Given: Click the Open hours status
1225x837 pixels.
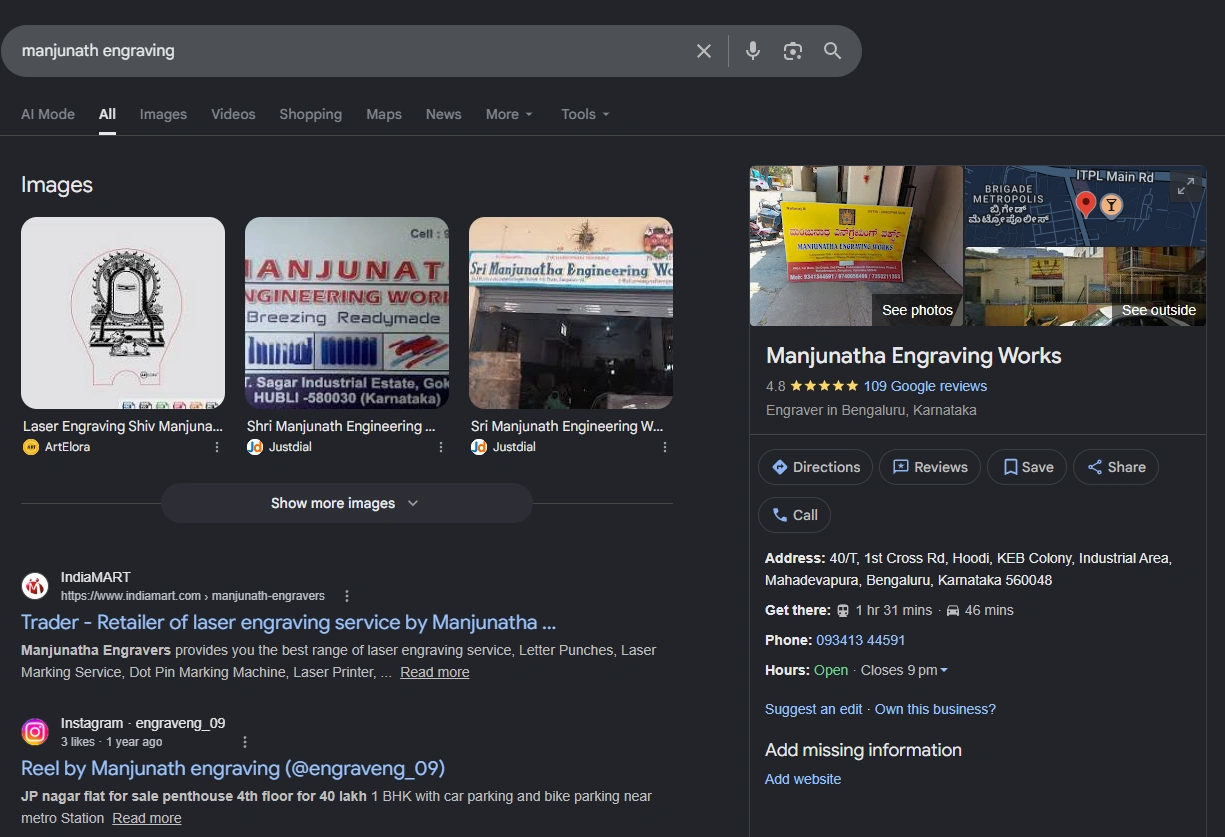Looking at the screenshot, I should 831,670.
